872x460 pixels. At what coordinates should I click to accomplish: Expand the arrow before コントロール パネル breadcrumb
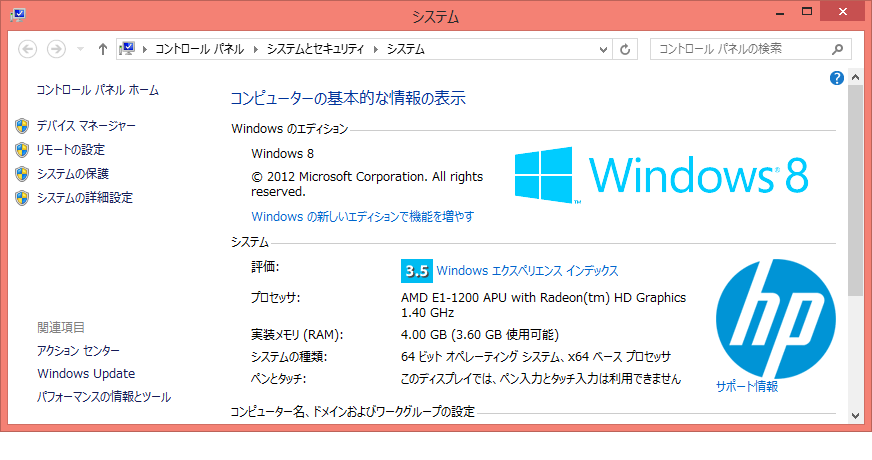coord(145,49)
